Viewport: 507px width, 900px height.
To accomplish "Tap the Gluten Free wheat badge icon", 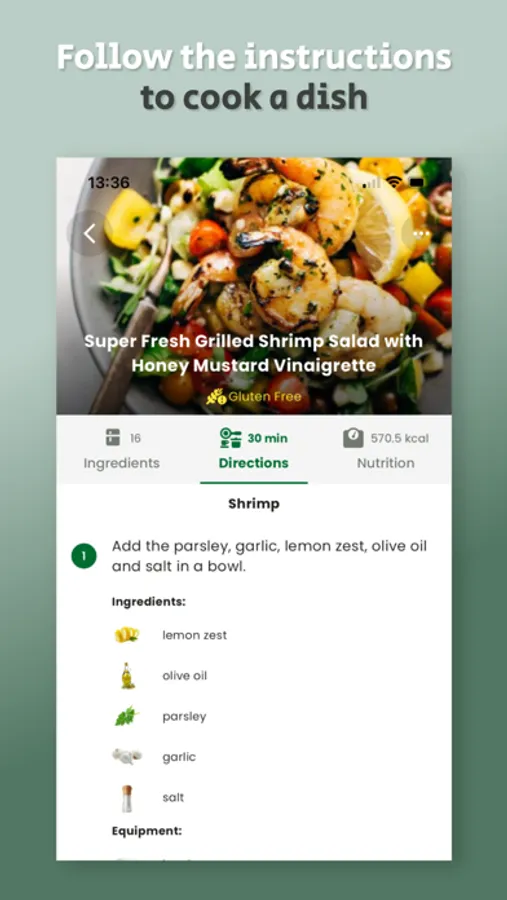I will tap(215, 397).
